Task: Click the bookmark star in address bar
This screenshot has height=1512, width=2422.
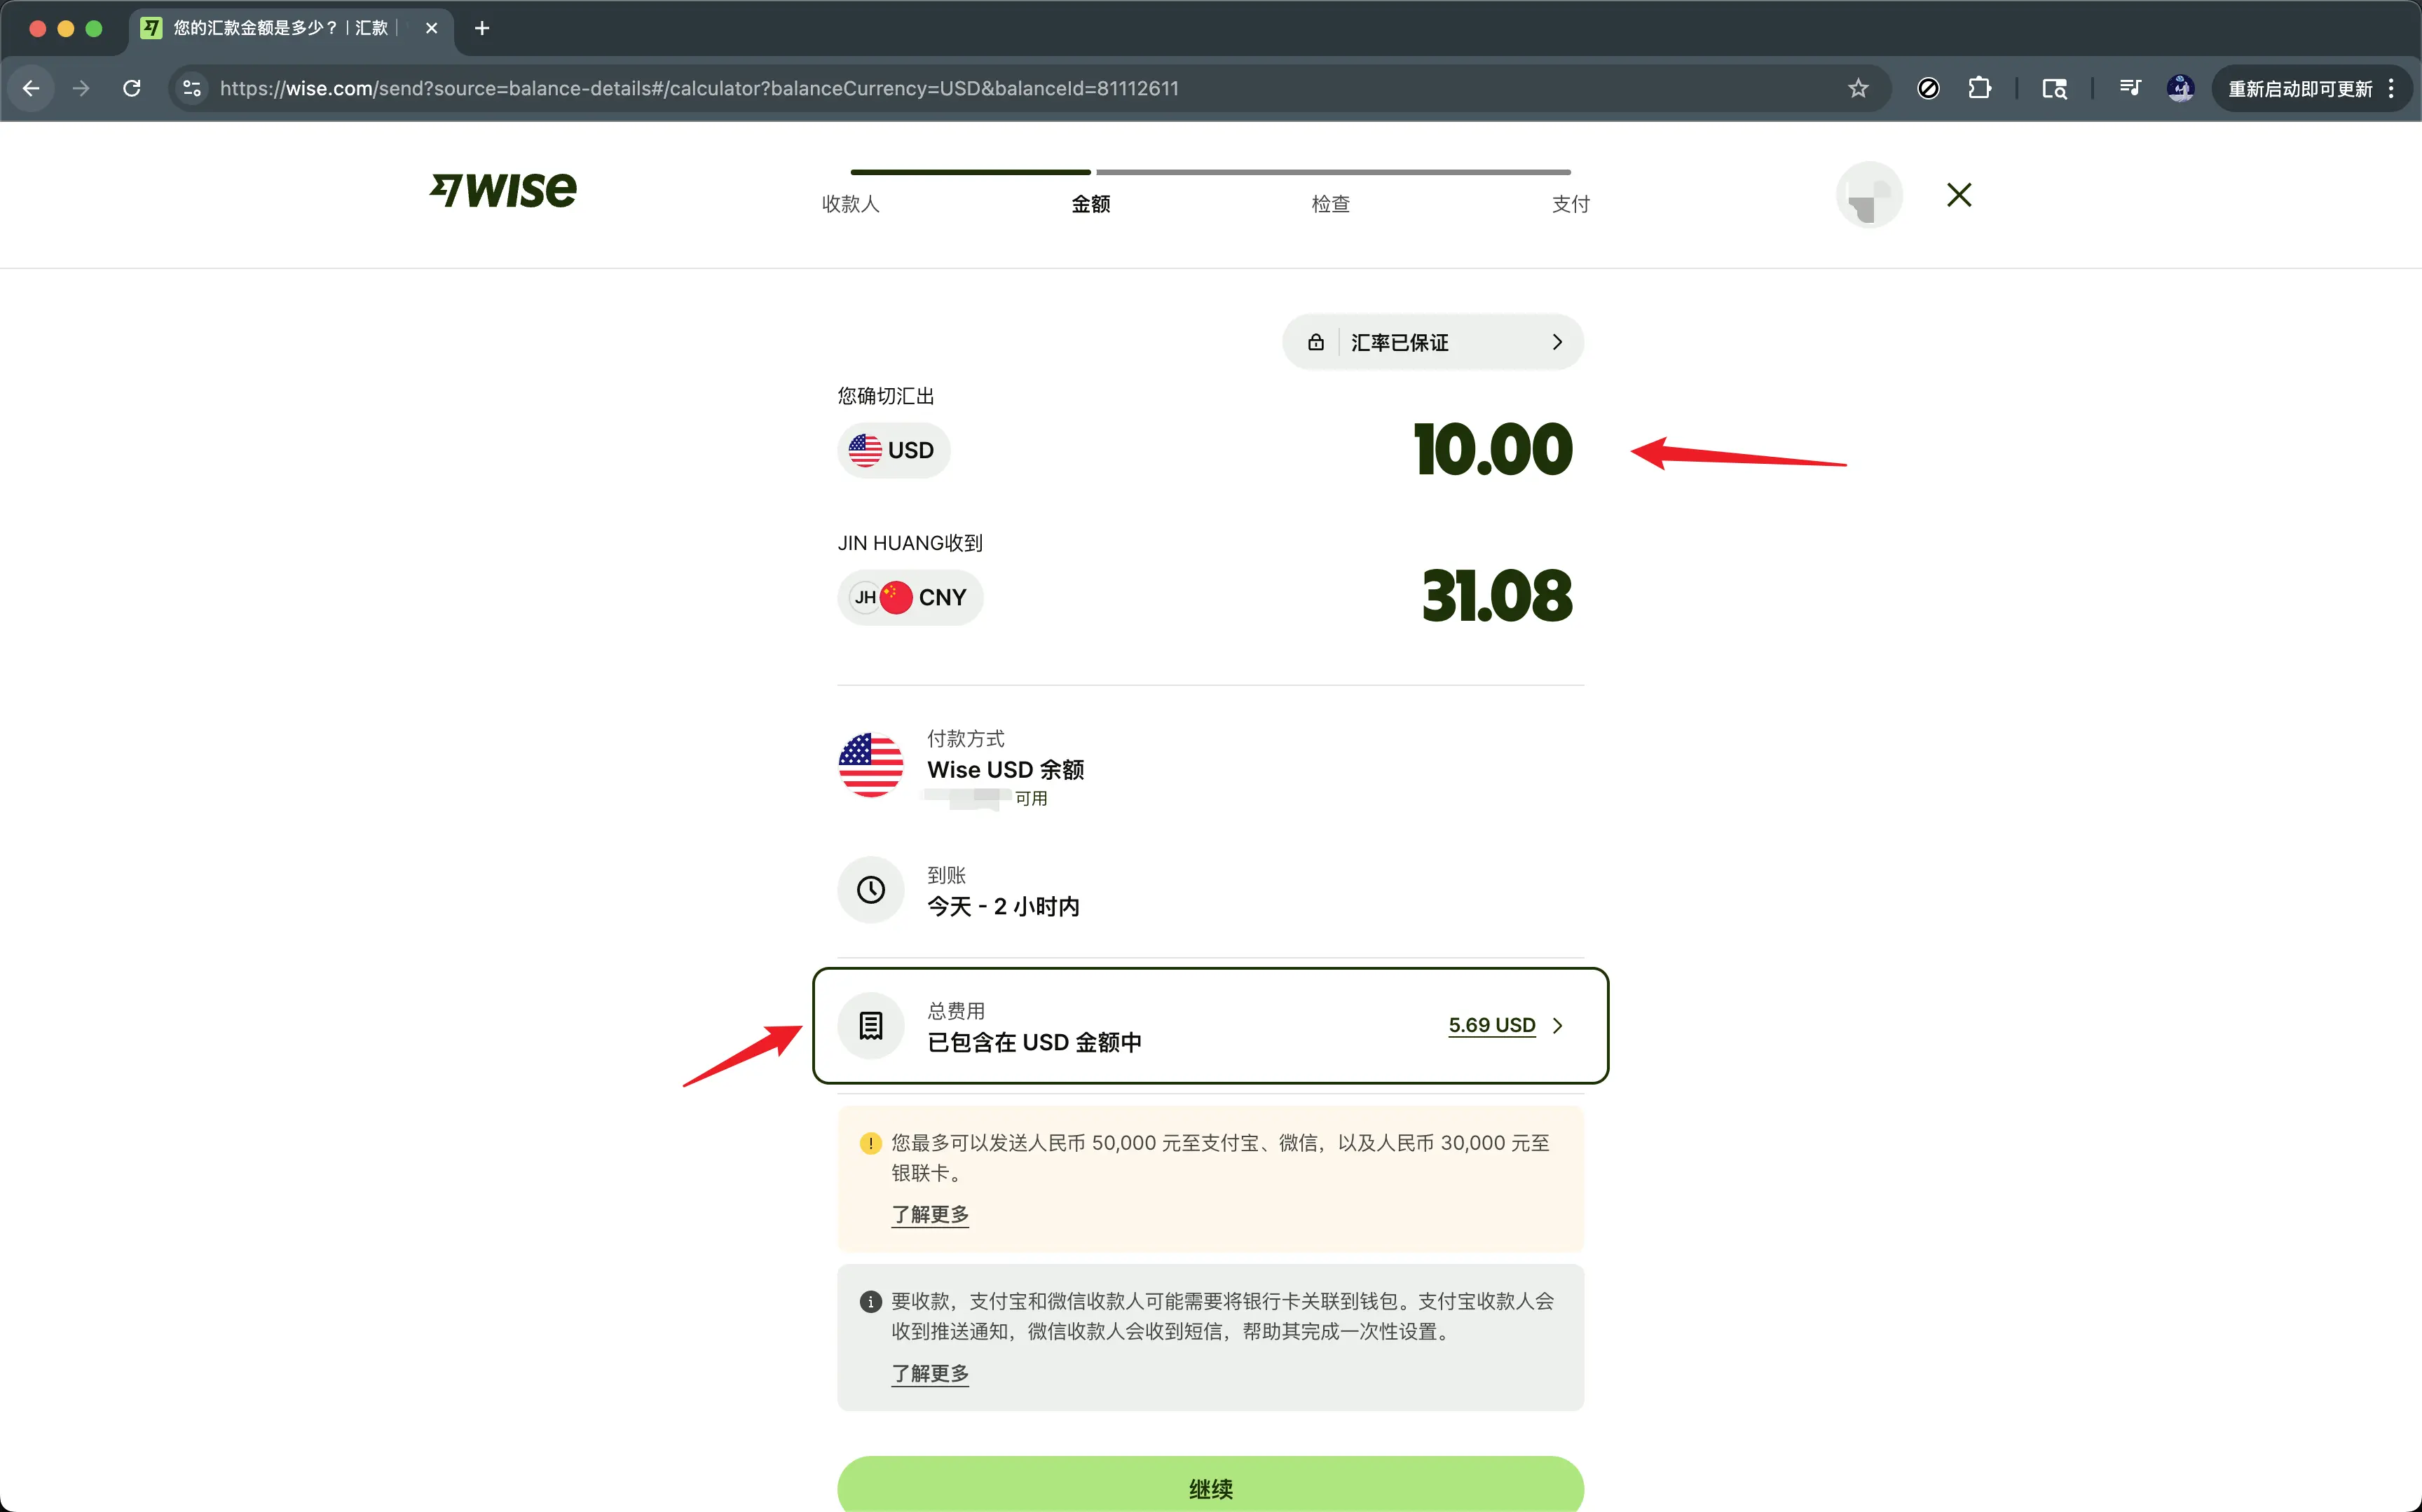Action: (1857, 88)
